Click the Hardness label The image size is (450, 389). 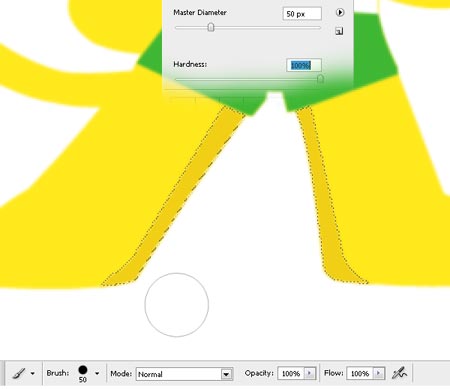tap(190, 64)
